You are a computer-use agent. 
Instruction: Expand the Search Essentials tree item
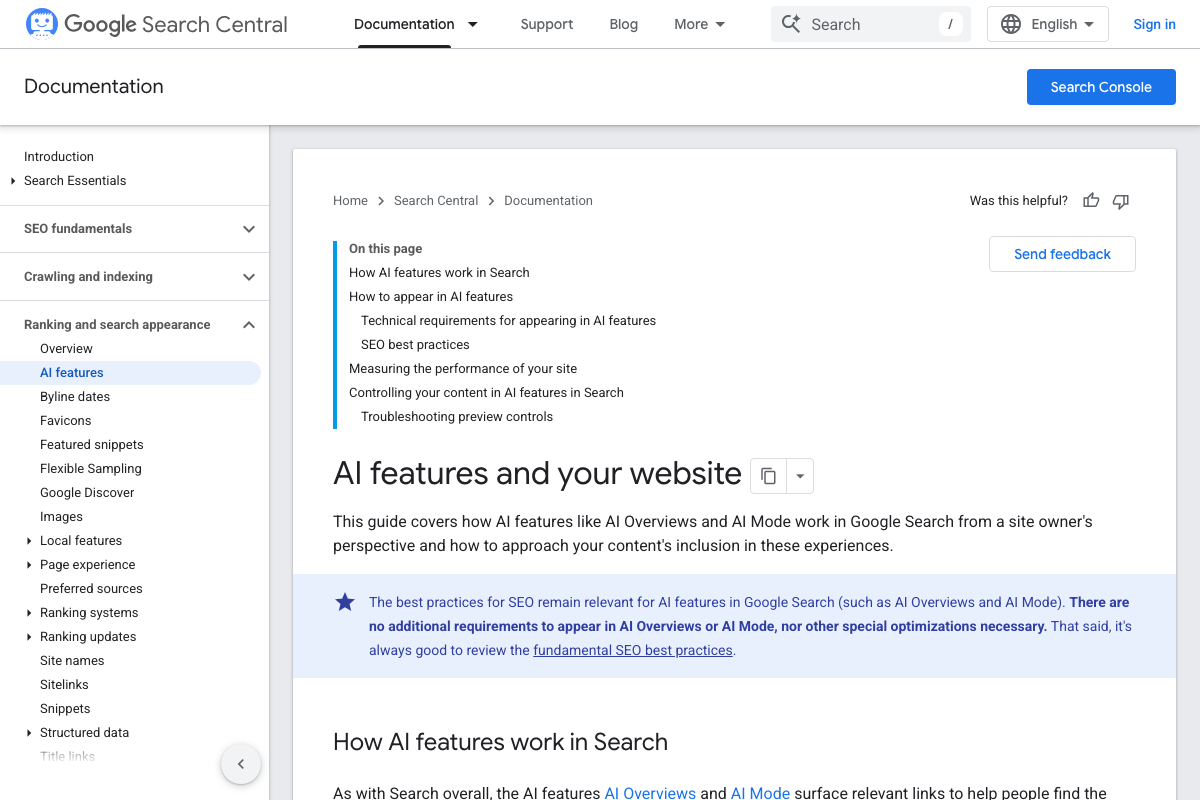click(13, 181)
